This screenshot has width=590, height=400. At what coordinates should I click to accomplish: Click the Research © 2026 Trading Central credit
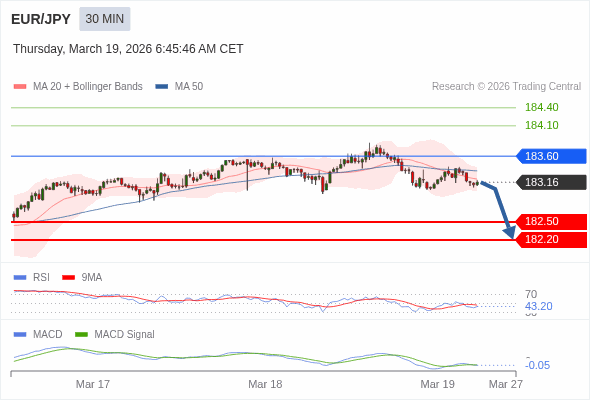click(x=506, y=87)
